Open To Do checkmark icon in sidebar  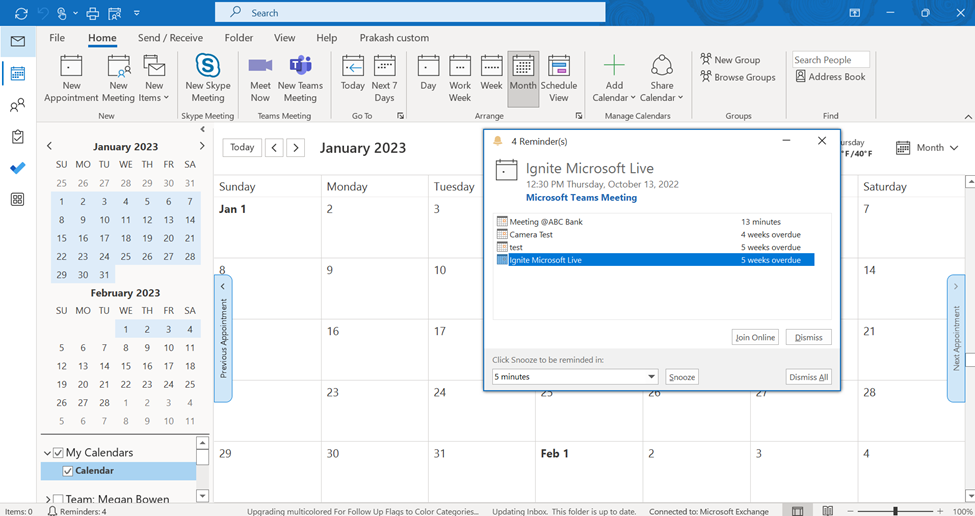click(x=17, y=168)
